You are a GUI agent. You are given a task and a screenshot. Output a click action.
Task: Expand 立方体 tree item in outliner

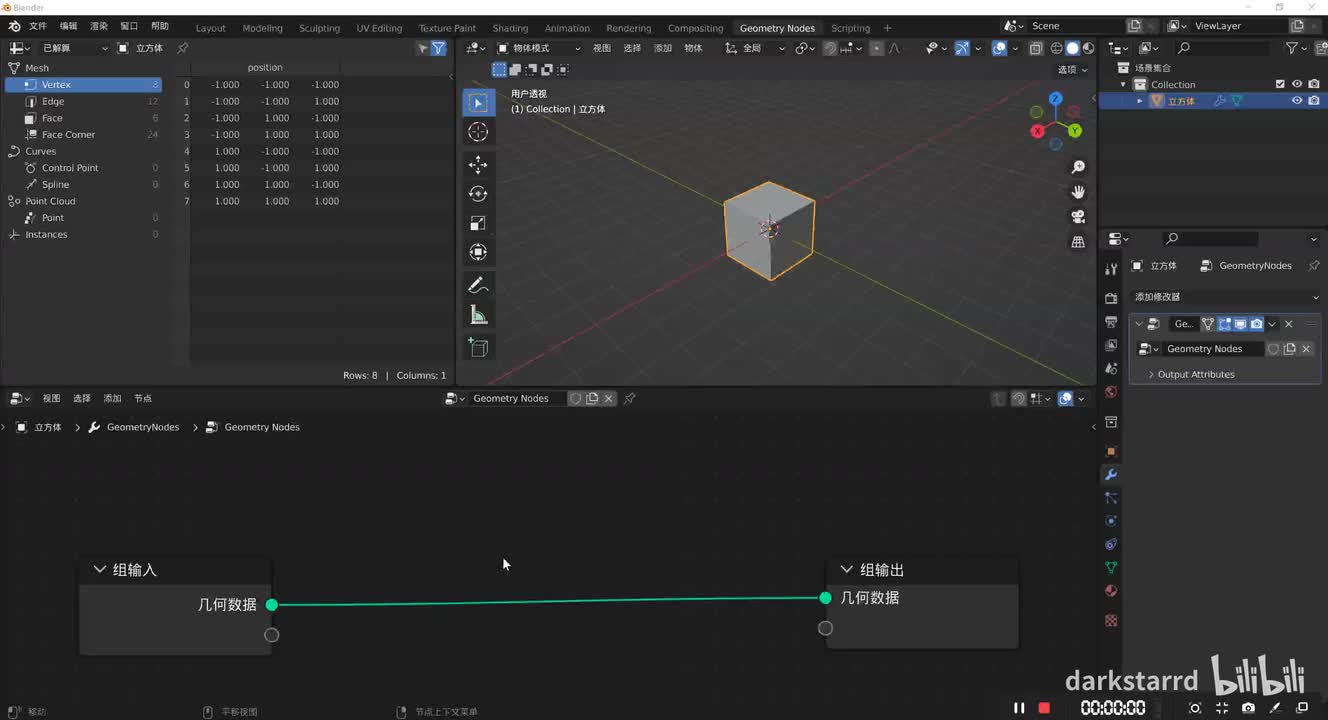tap(1140, 101)
